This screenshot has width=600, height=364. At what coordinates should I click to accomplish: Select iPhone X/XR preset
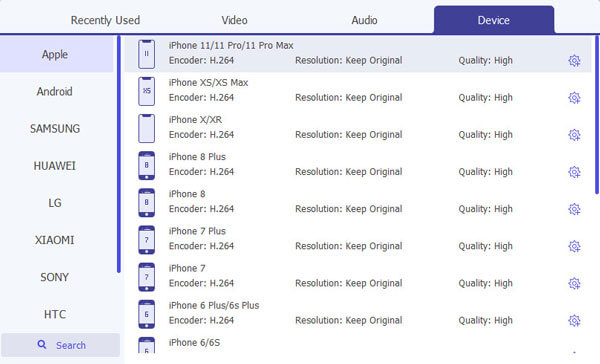195,119
